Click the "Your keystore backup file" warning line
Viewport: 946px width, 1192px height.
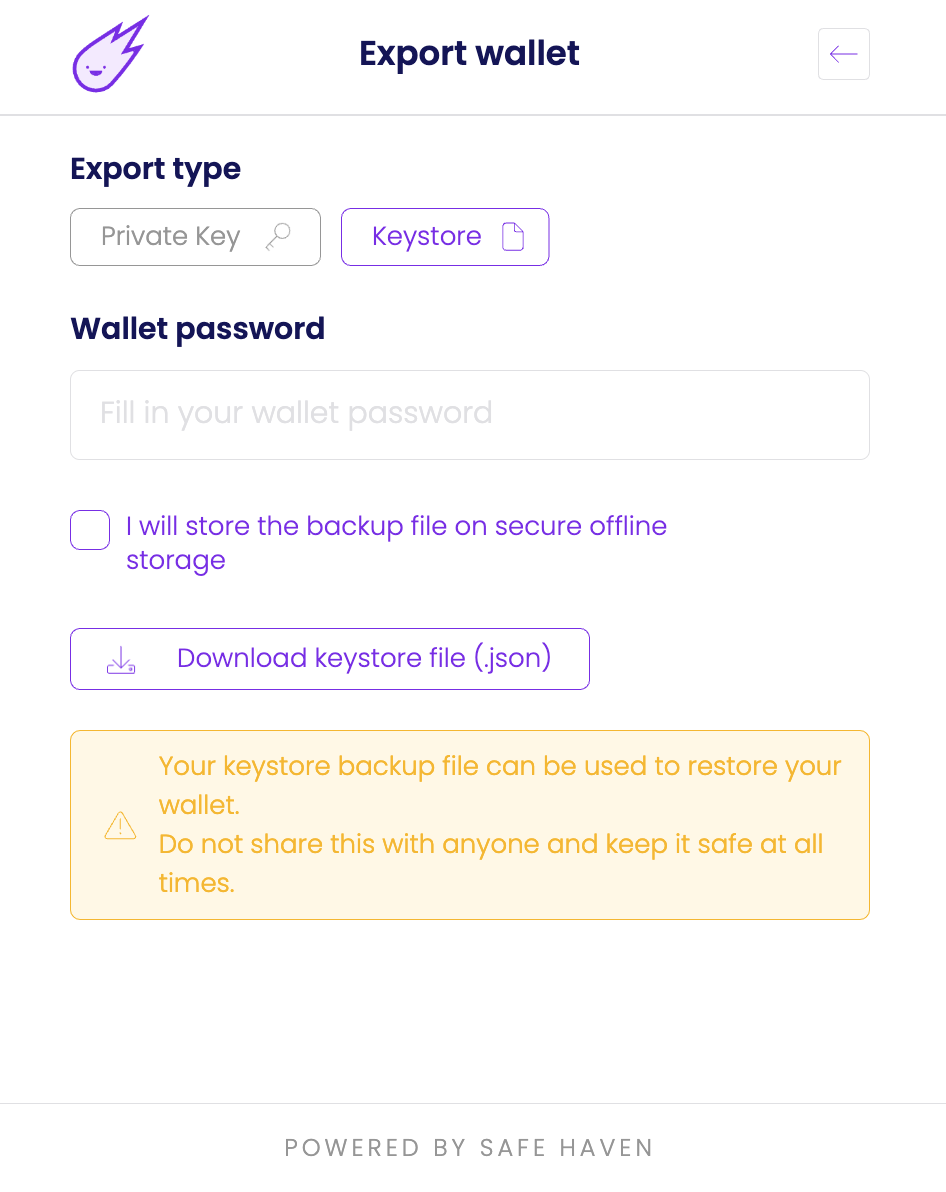point(500,767)
